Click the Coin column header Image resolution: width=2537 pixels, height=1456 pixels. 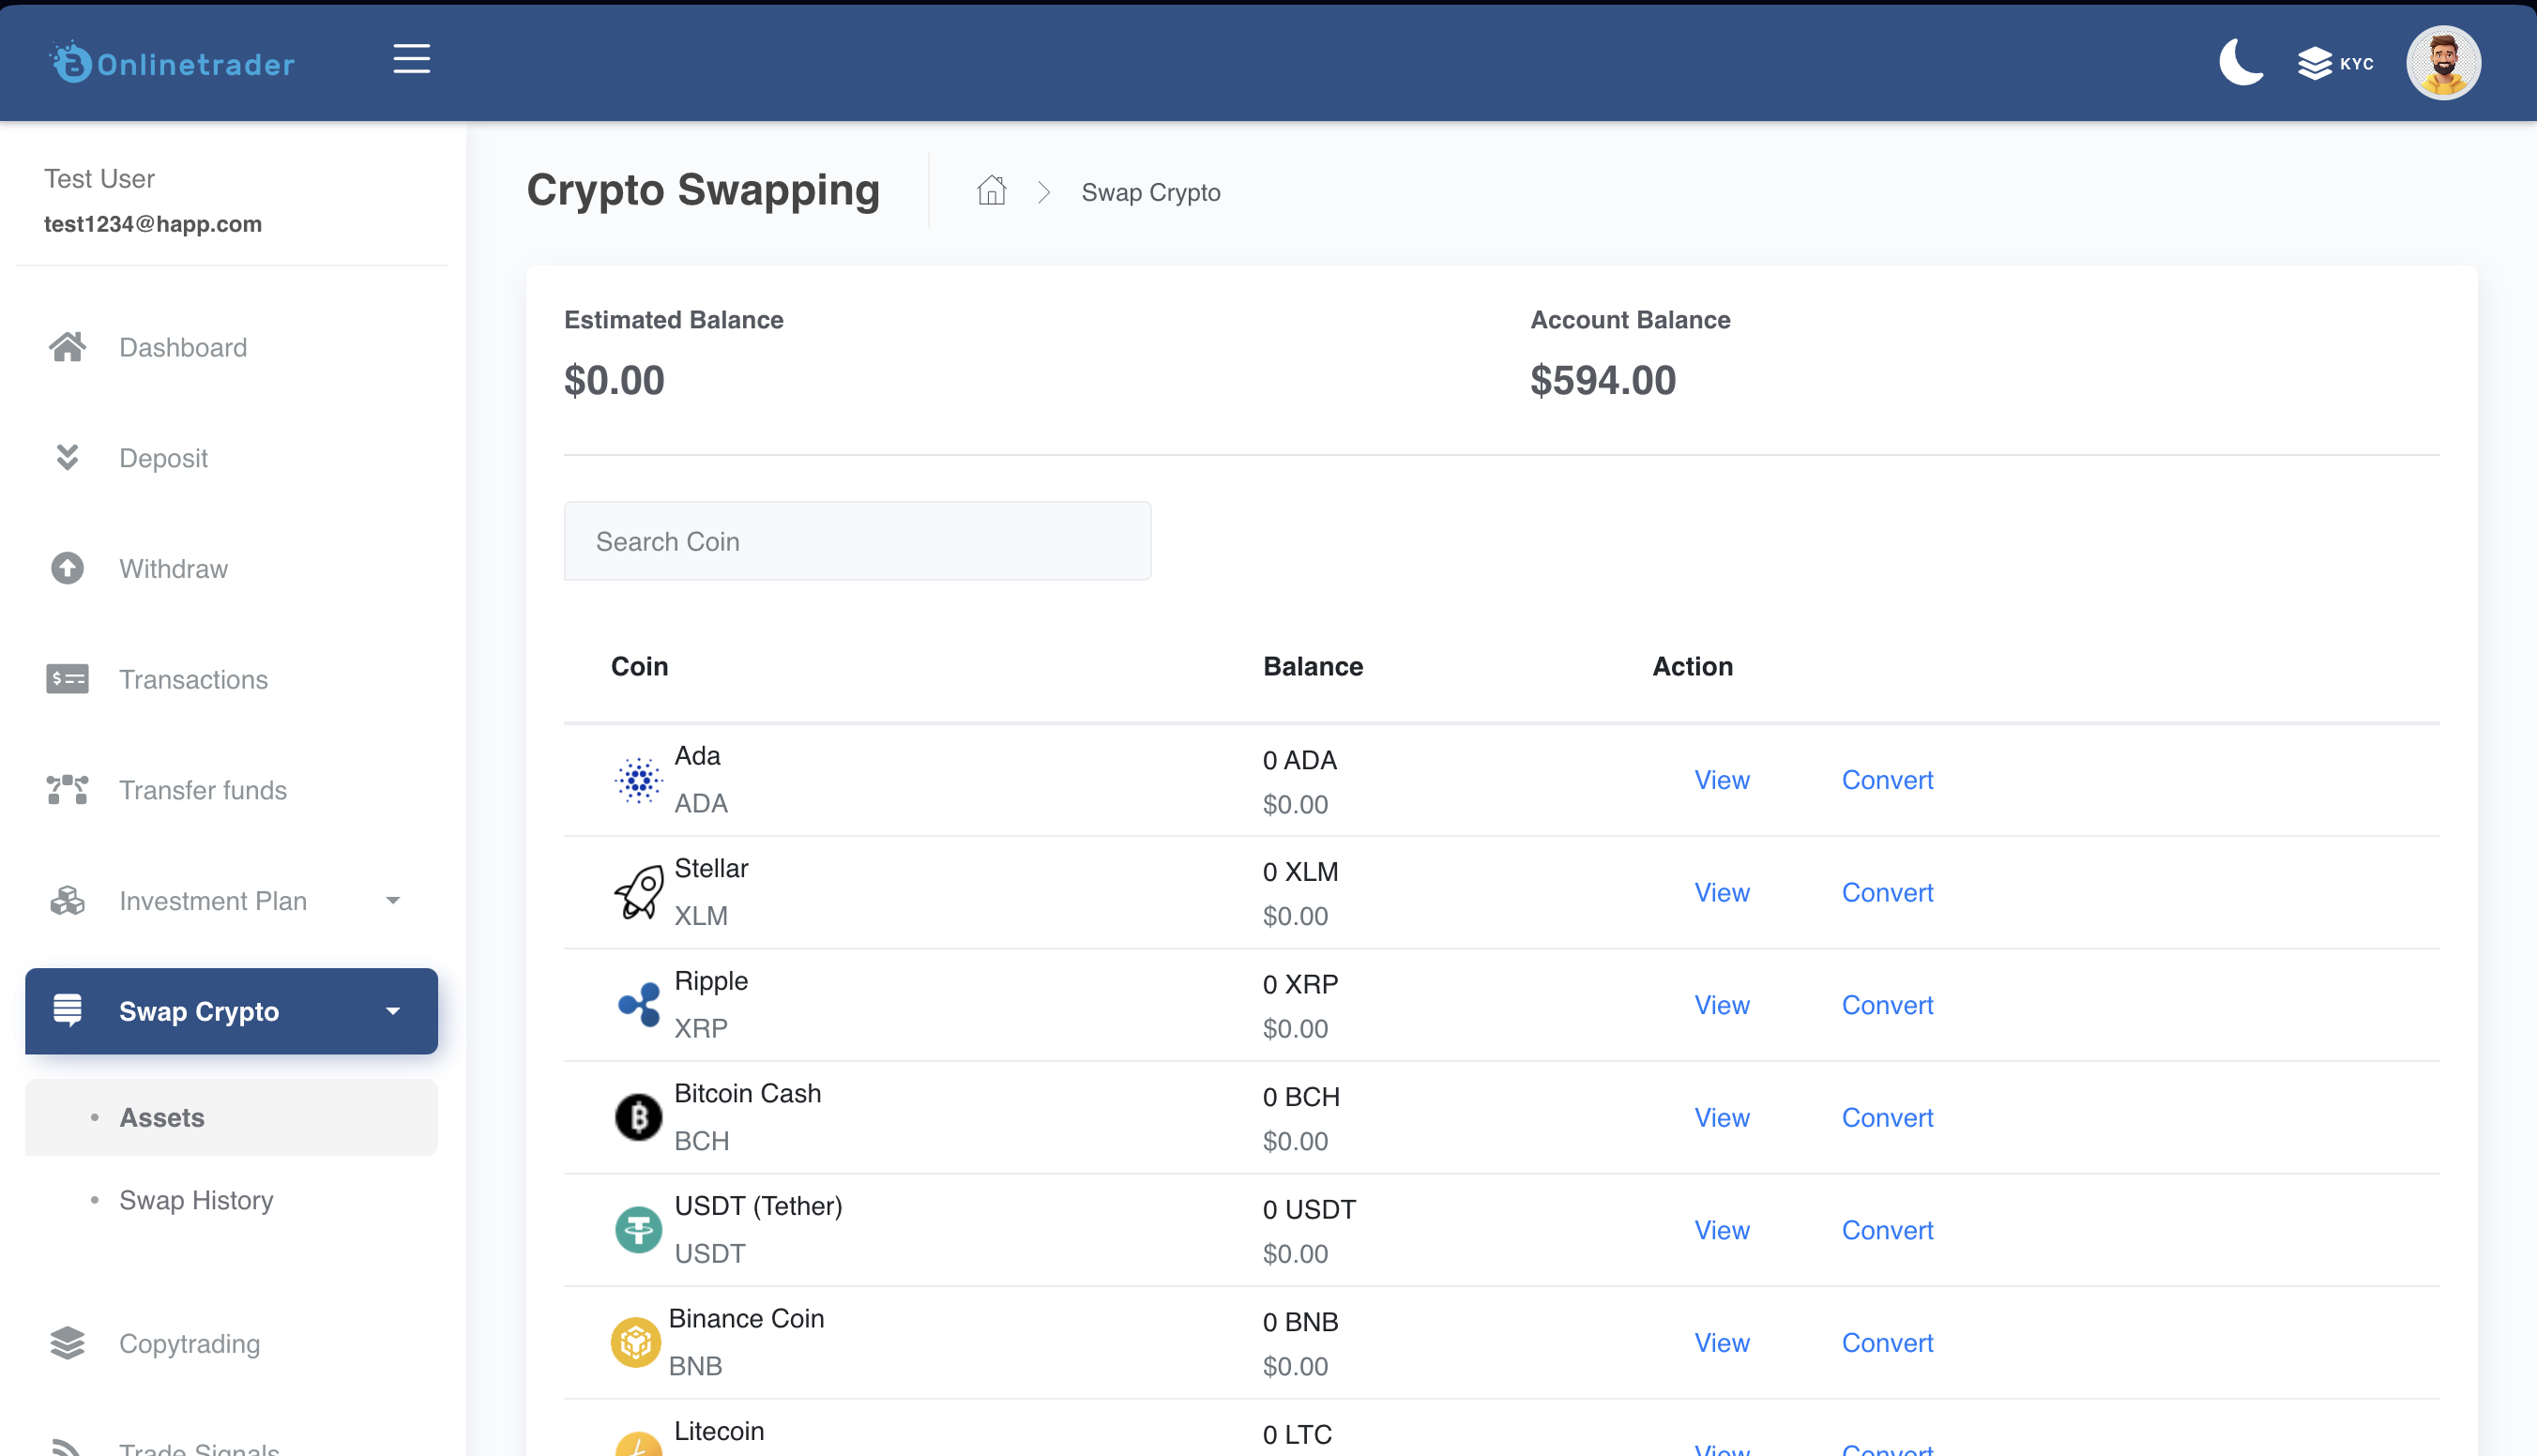(639, 666)
